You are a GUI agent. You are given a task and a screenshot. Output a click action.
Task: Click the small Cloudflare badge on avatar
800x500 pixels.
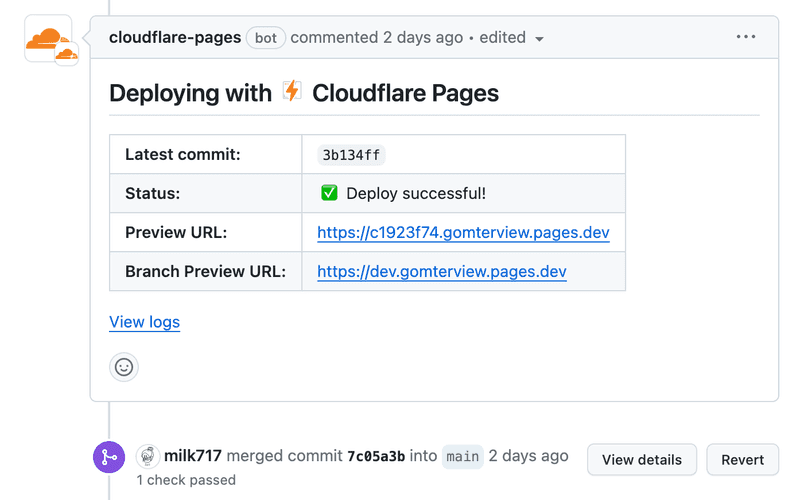67,55
